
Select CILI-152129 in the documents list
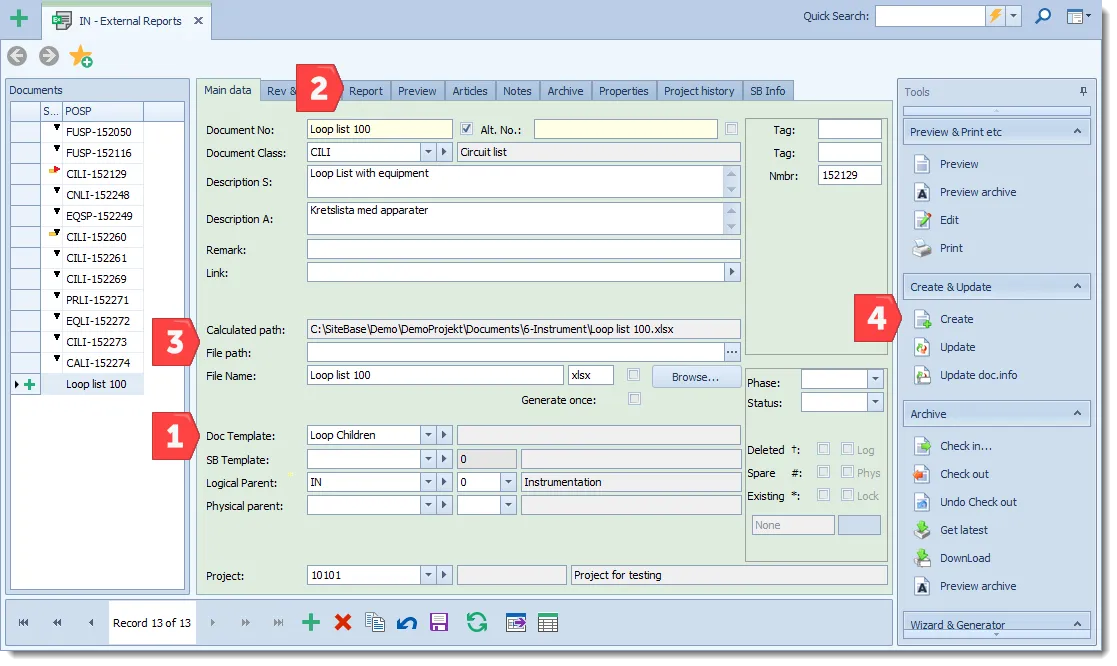96,174
